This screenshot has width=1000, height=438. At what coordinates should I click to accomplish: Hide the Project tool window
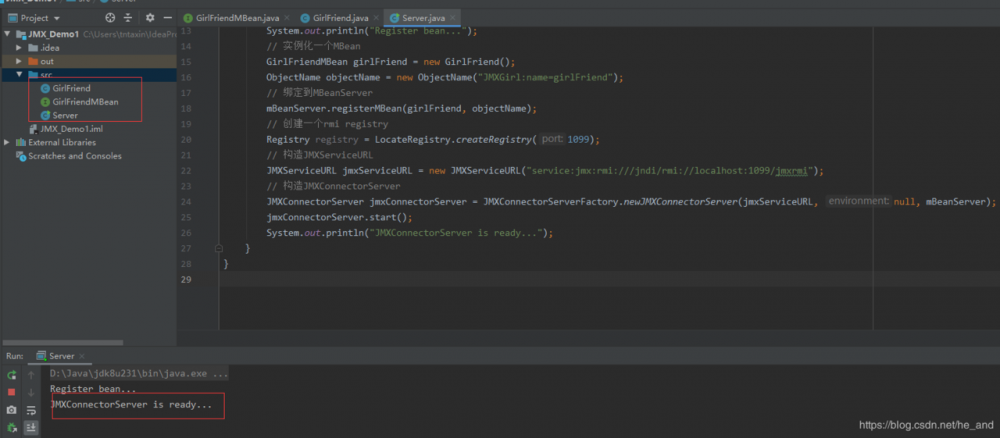click(x=167, y=18)
